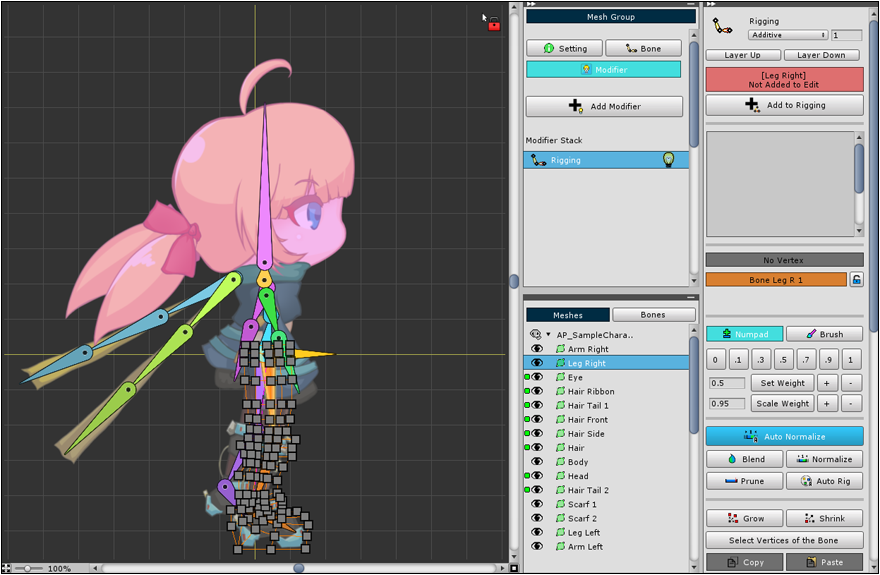This screenshot has height=575, width=880.
Task: Paste the copied weights
Action: point(824,562)
